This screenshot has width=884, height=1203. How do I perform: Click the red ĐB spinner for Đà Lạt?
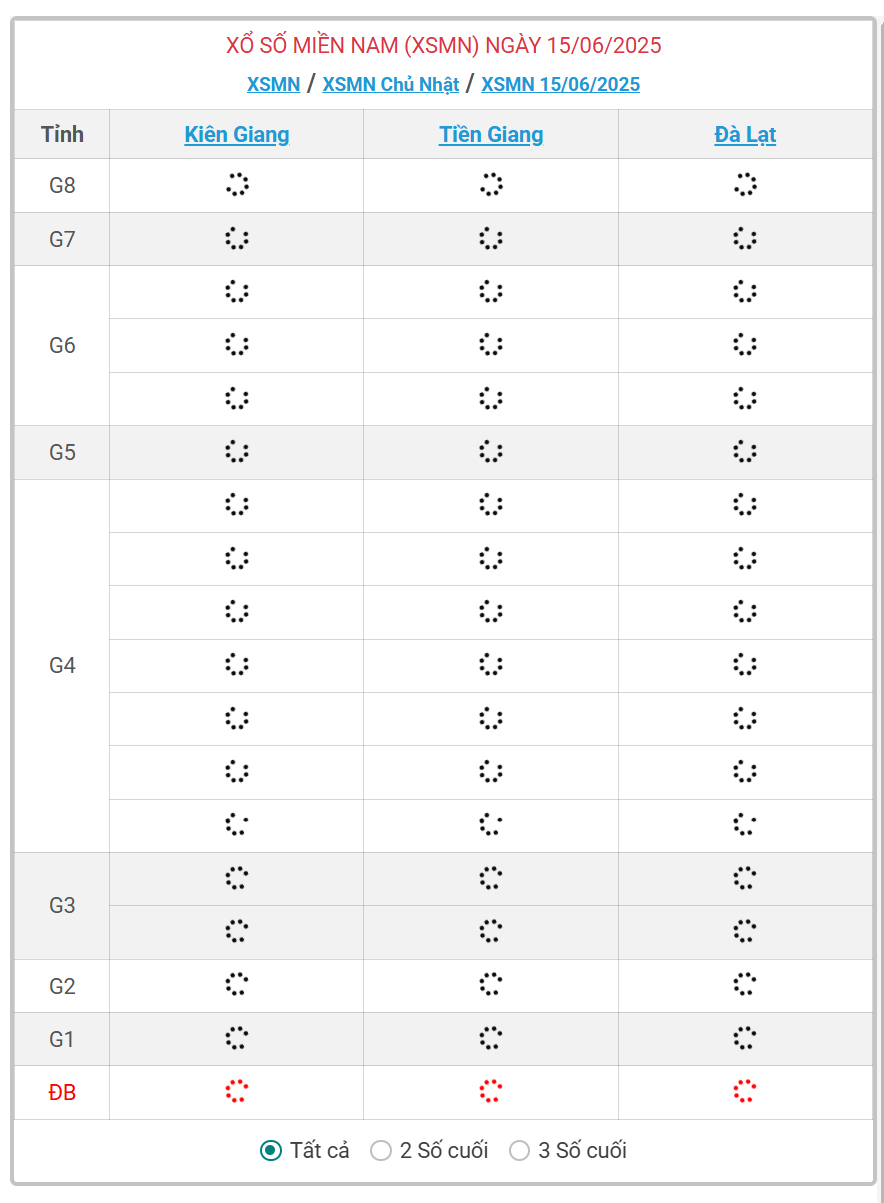[745, 1092]
